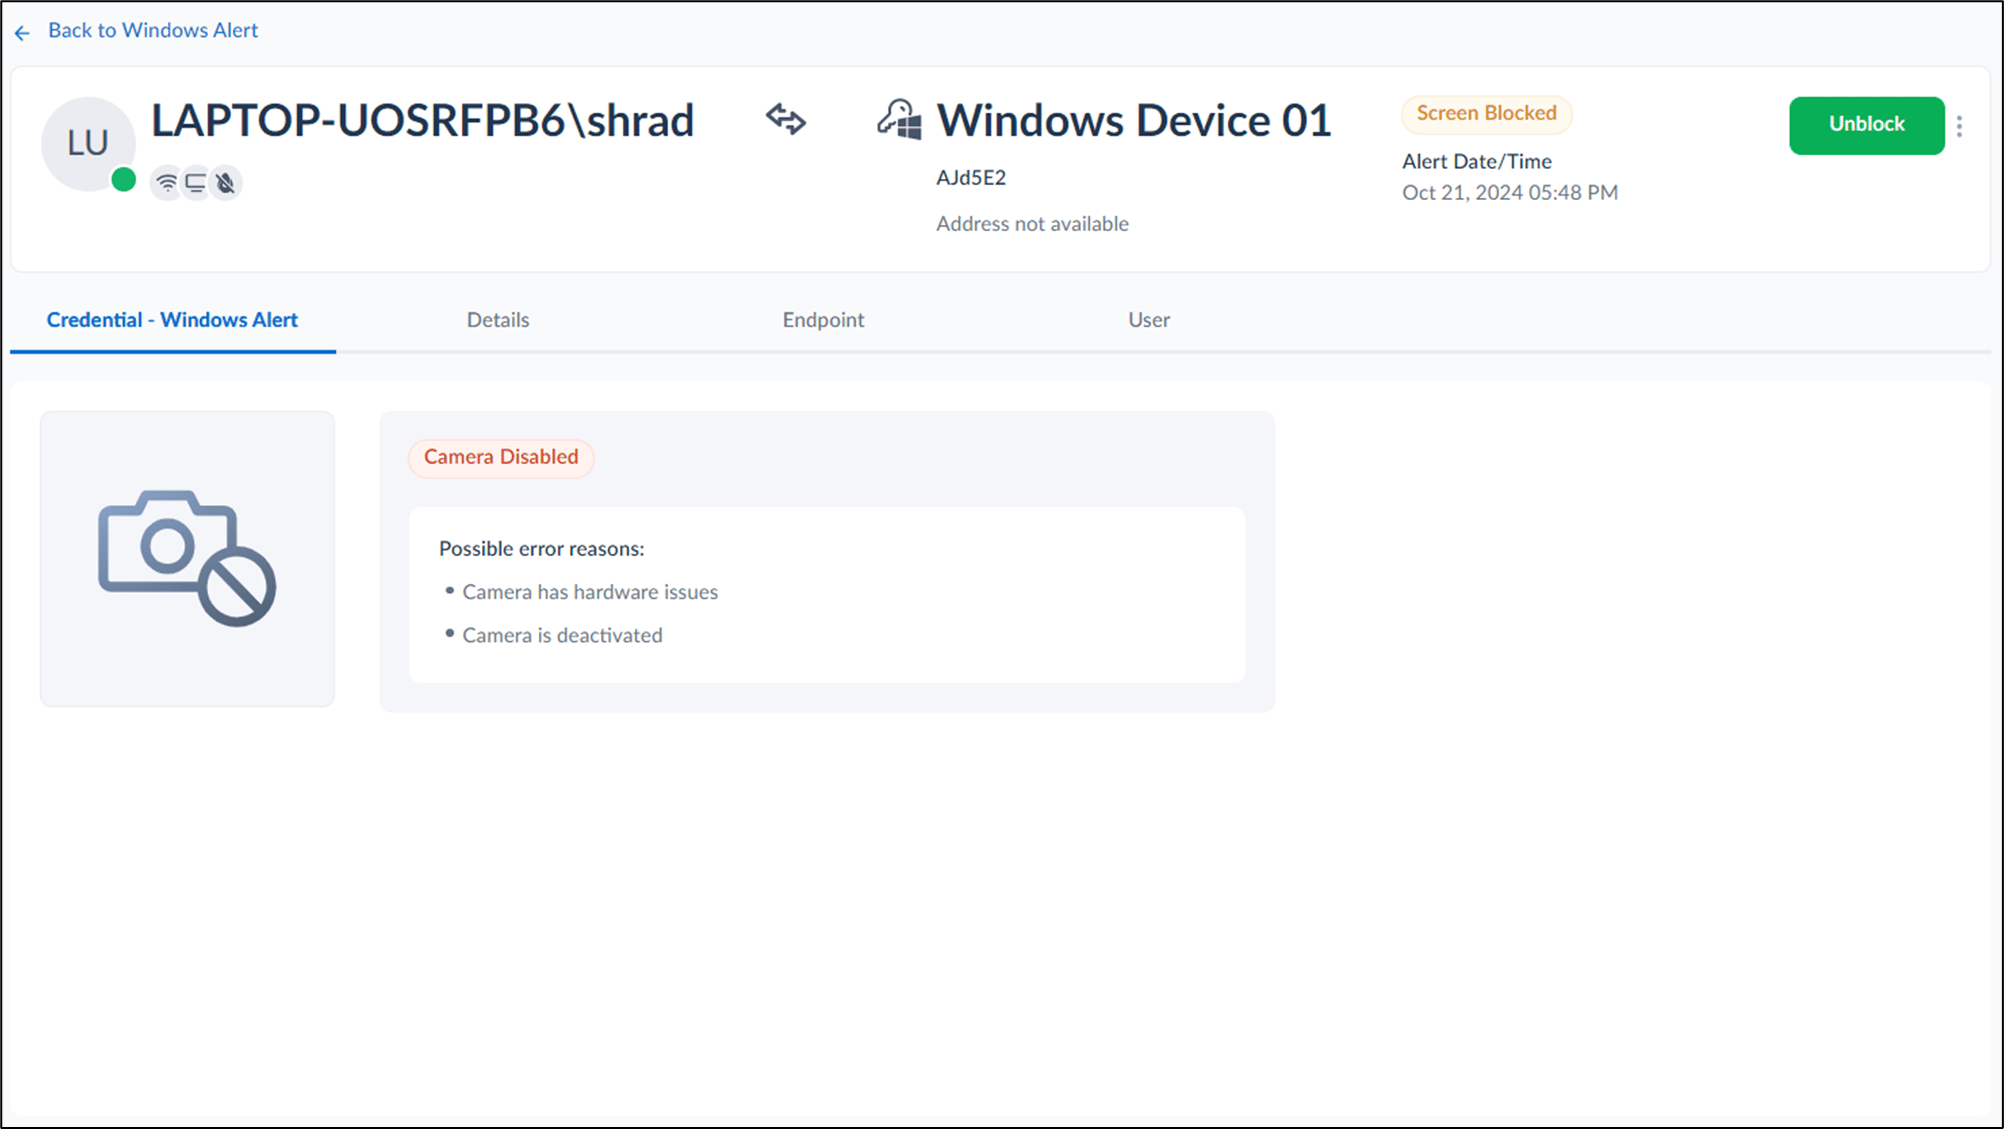Click the Windows Device 01 title
The width and height of the screenshot is (2004, 1129).
(x=1134, y=121)
